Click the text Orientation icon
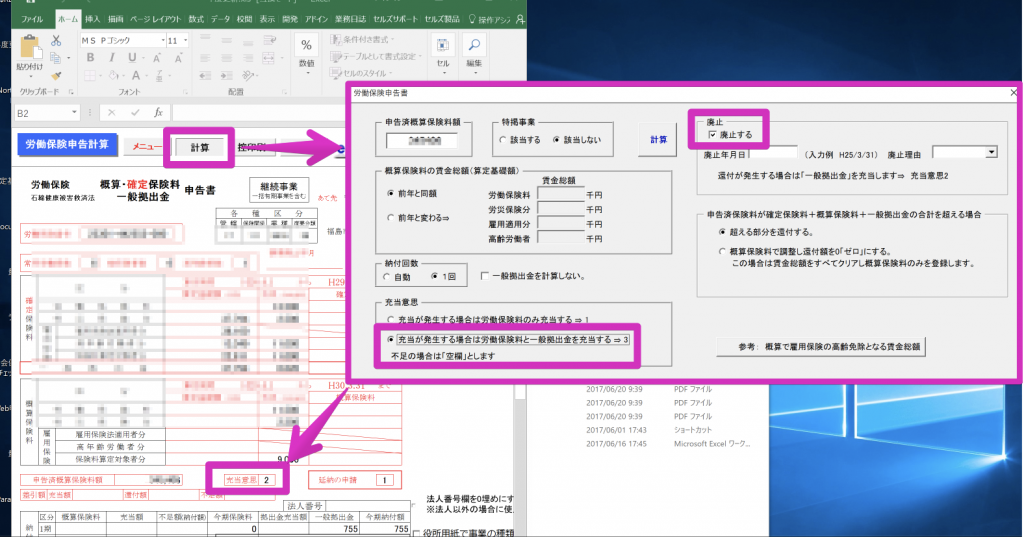This screenshot has width=1024, height=537. pyautogui.click(x=248, y=76)
